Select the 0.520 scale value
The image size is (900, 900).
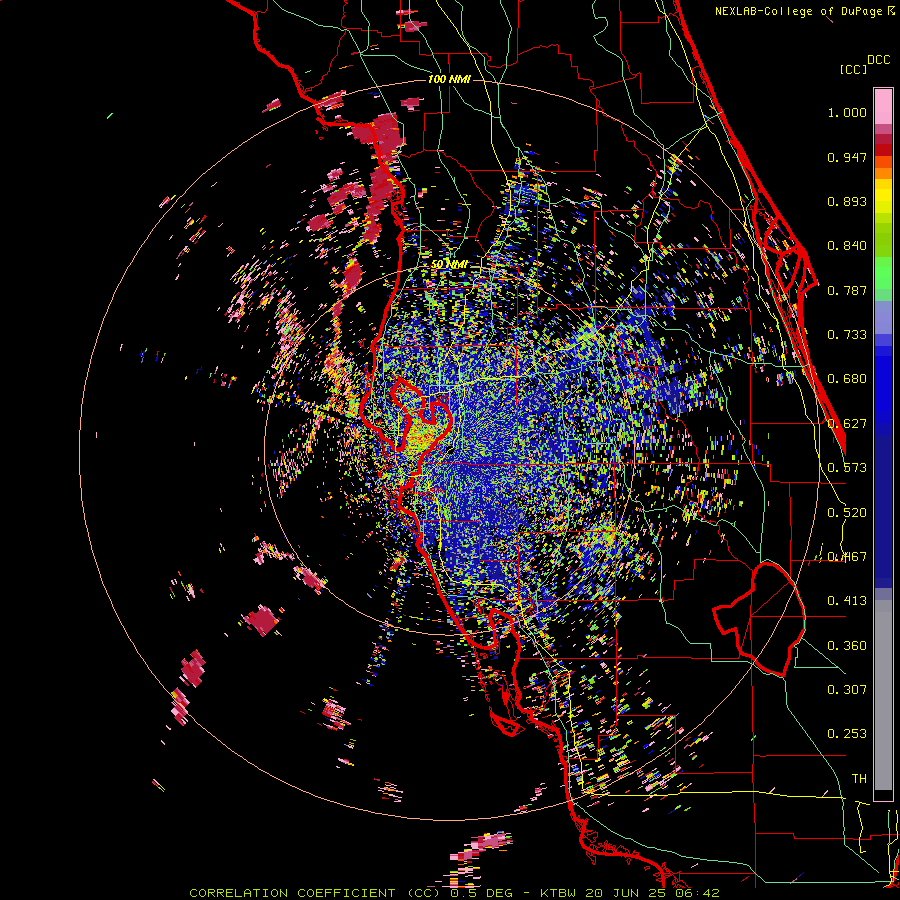click(x=847, y=513)
